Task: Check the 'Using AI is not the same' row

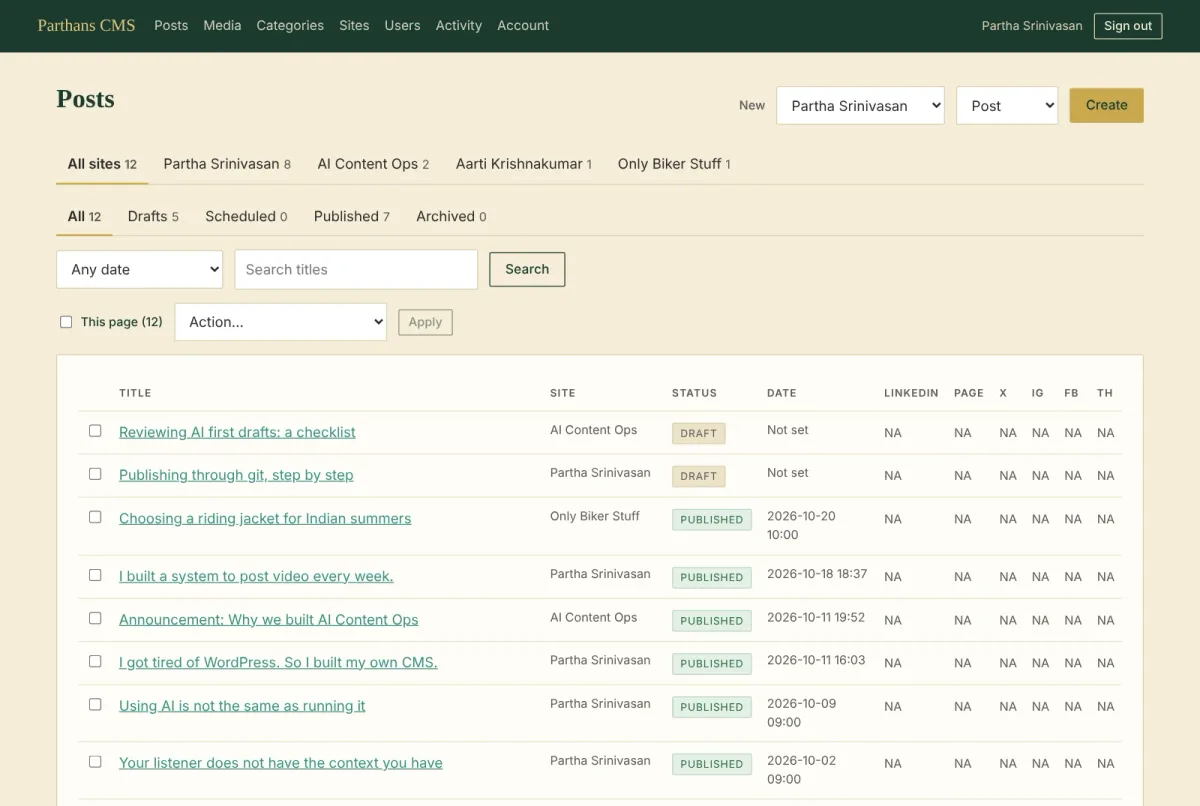Action: (x=95, y=704)
